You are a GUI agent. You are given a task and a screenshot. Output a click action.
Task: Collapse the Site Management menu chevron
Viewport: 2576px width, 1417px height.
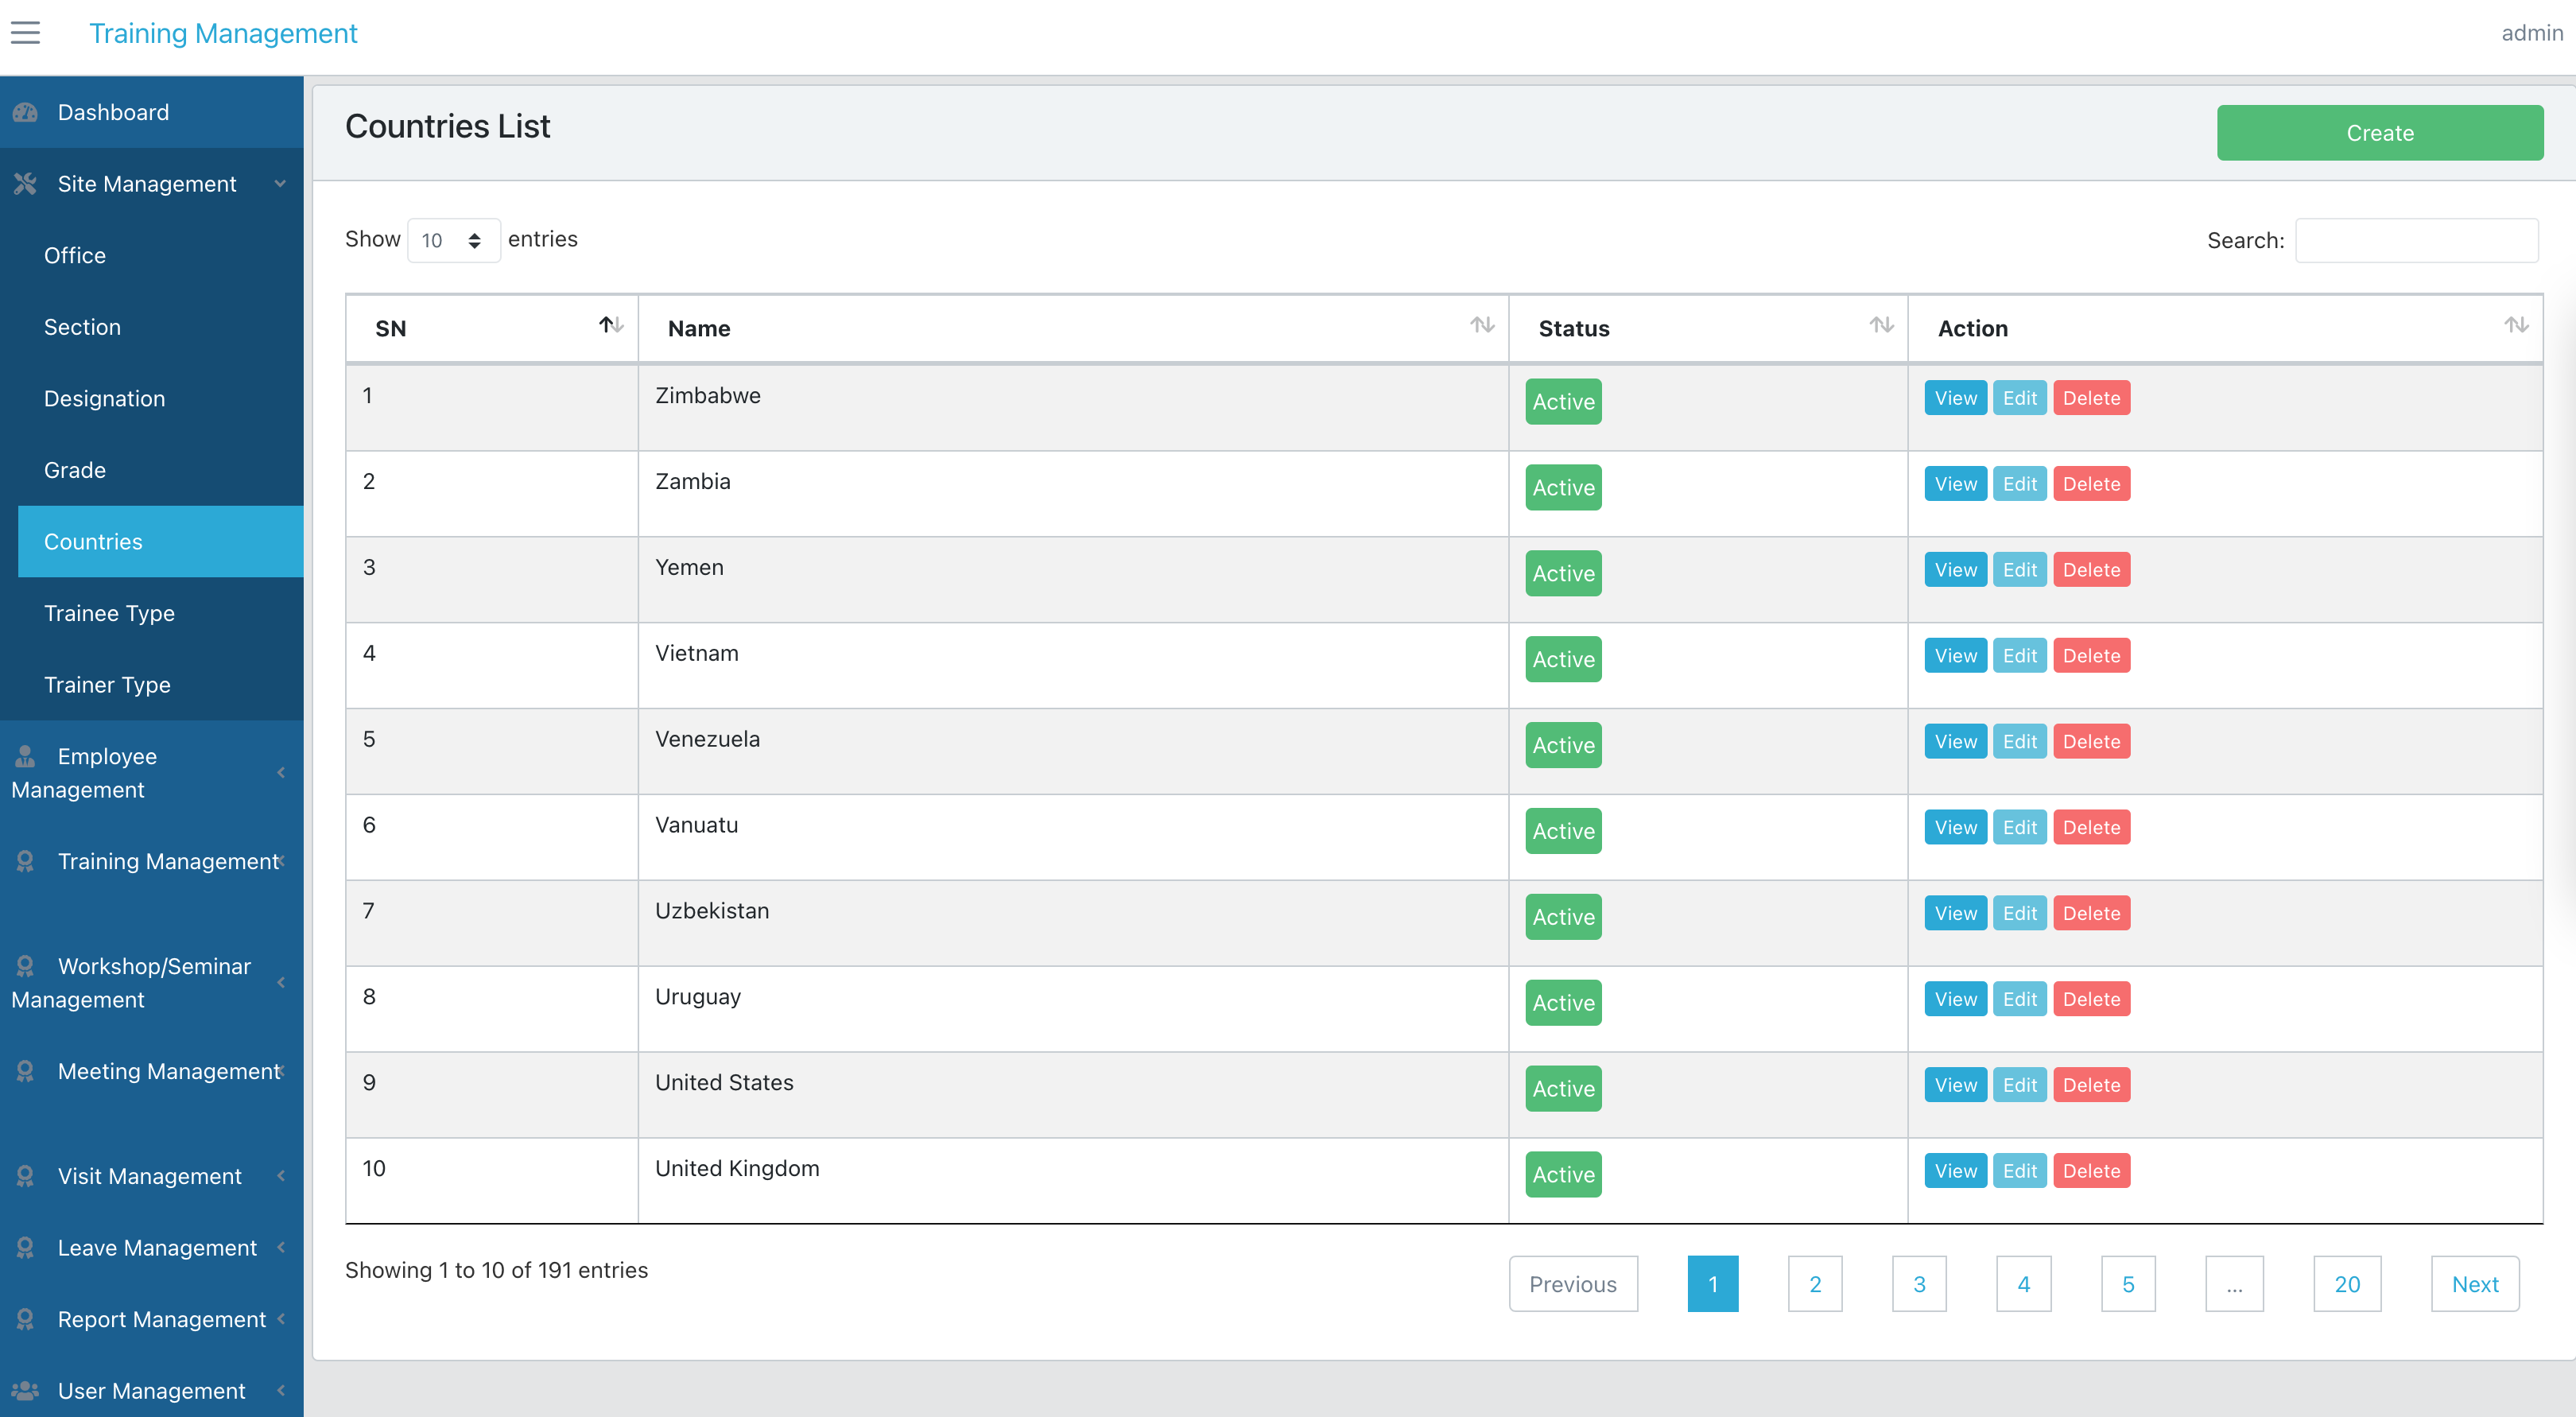click(281, 184)
